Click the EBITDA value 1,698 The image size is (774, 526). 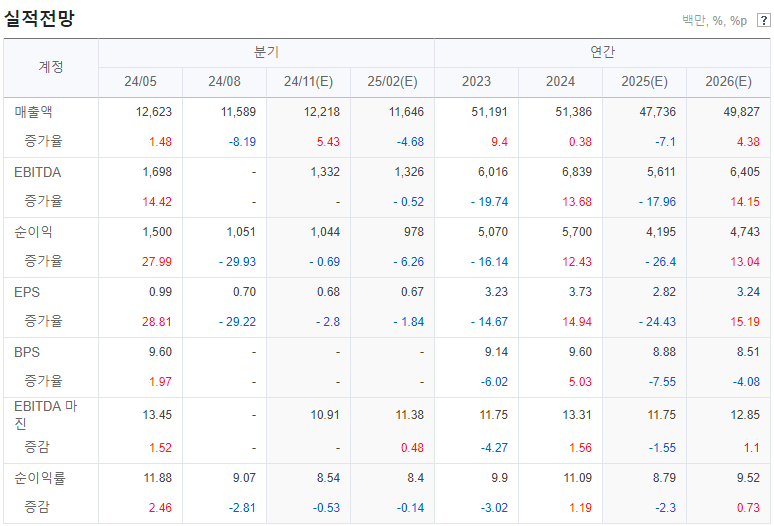[157, 172]
